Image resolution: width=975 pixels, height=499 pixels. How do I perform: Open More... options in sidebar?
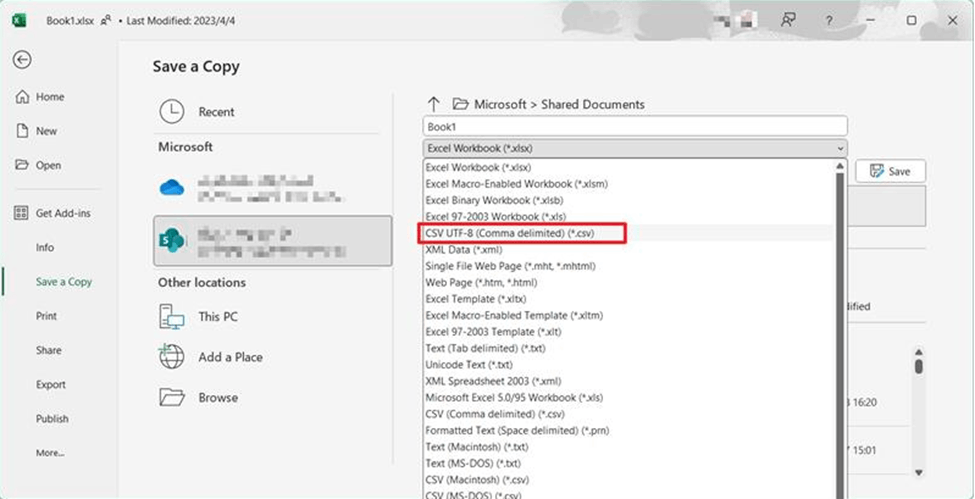tap(50, 453)
